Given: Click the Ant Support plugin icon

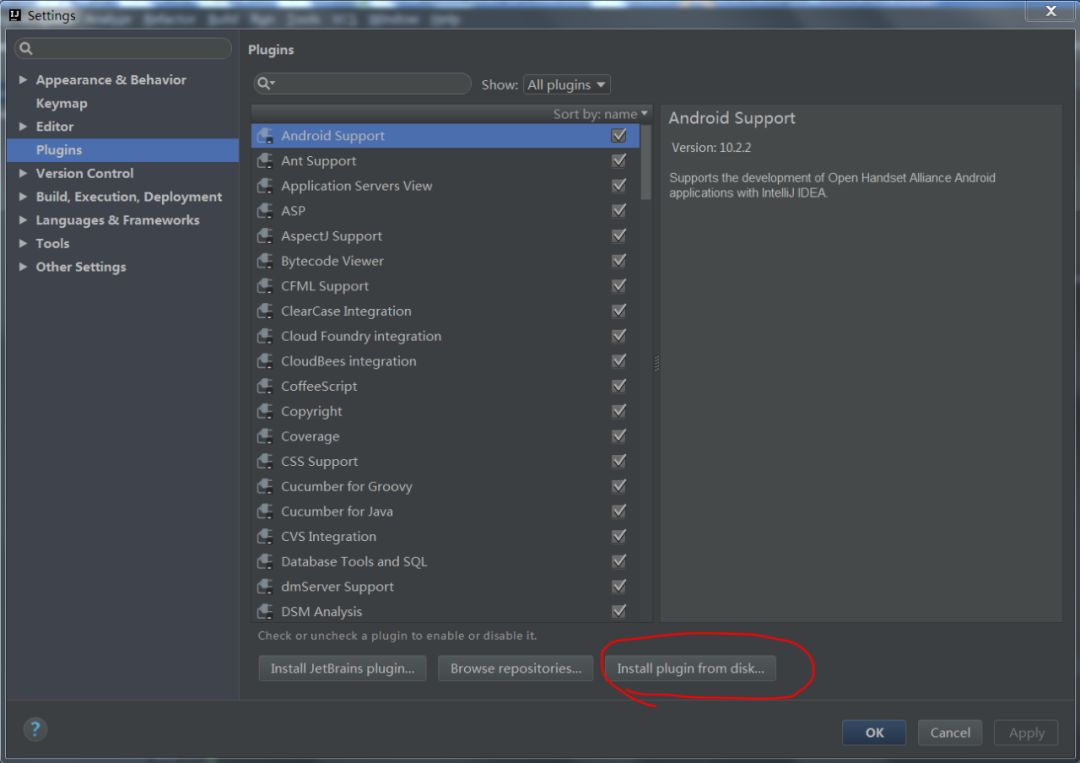Looking at the screenshot, I should pyautogui.click(x=264, y=160).
